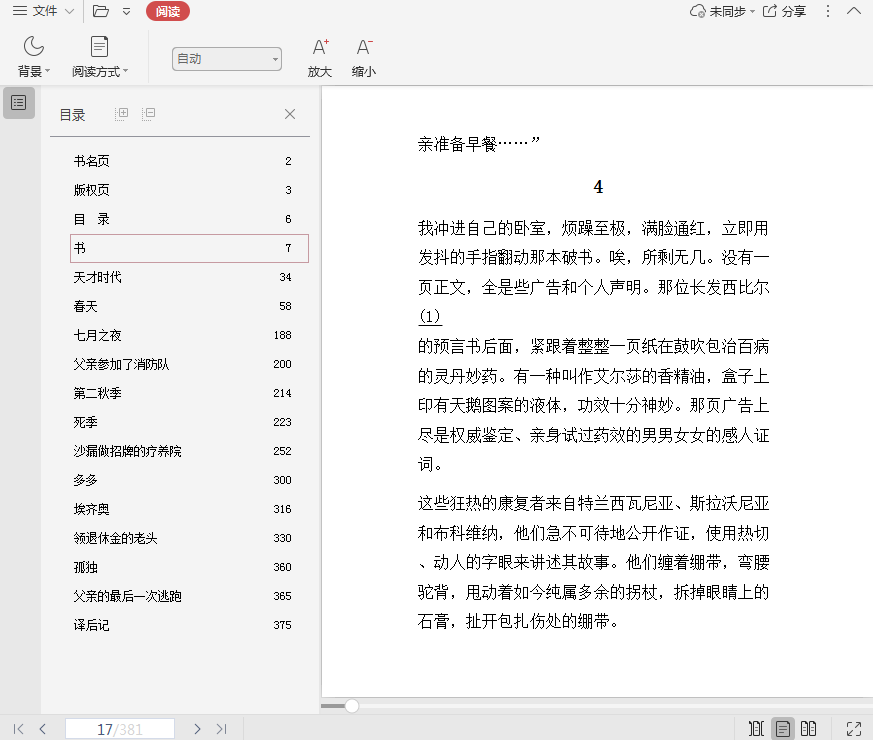Switch to two-page side-by-side view
This screenshot has width=873, height=740.
(809, 729)
